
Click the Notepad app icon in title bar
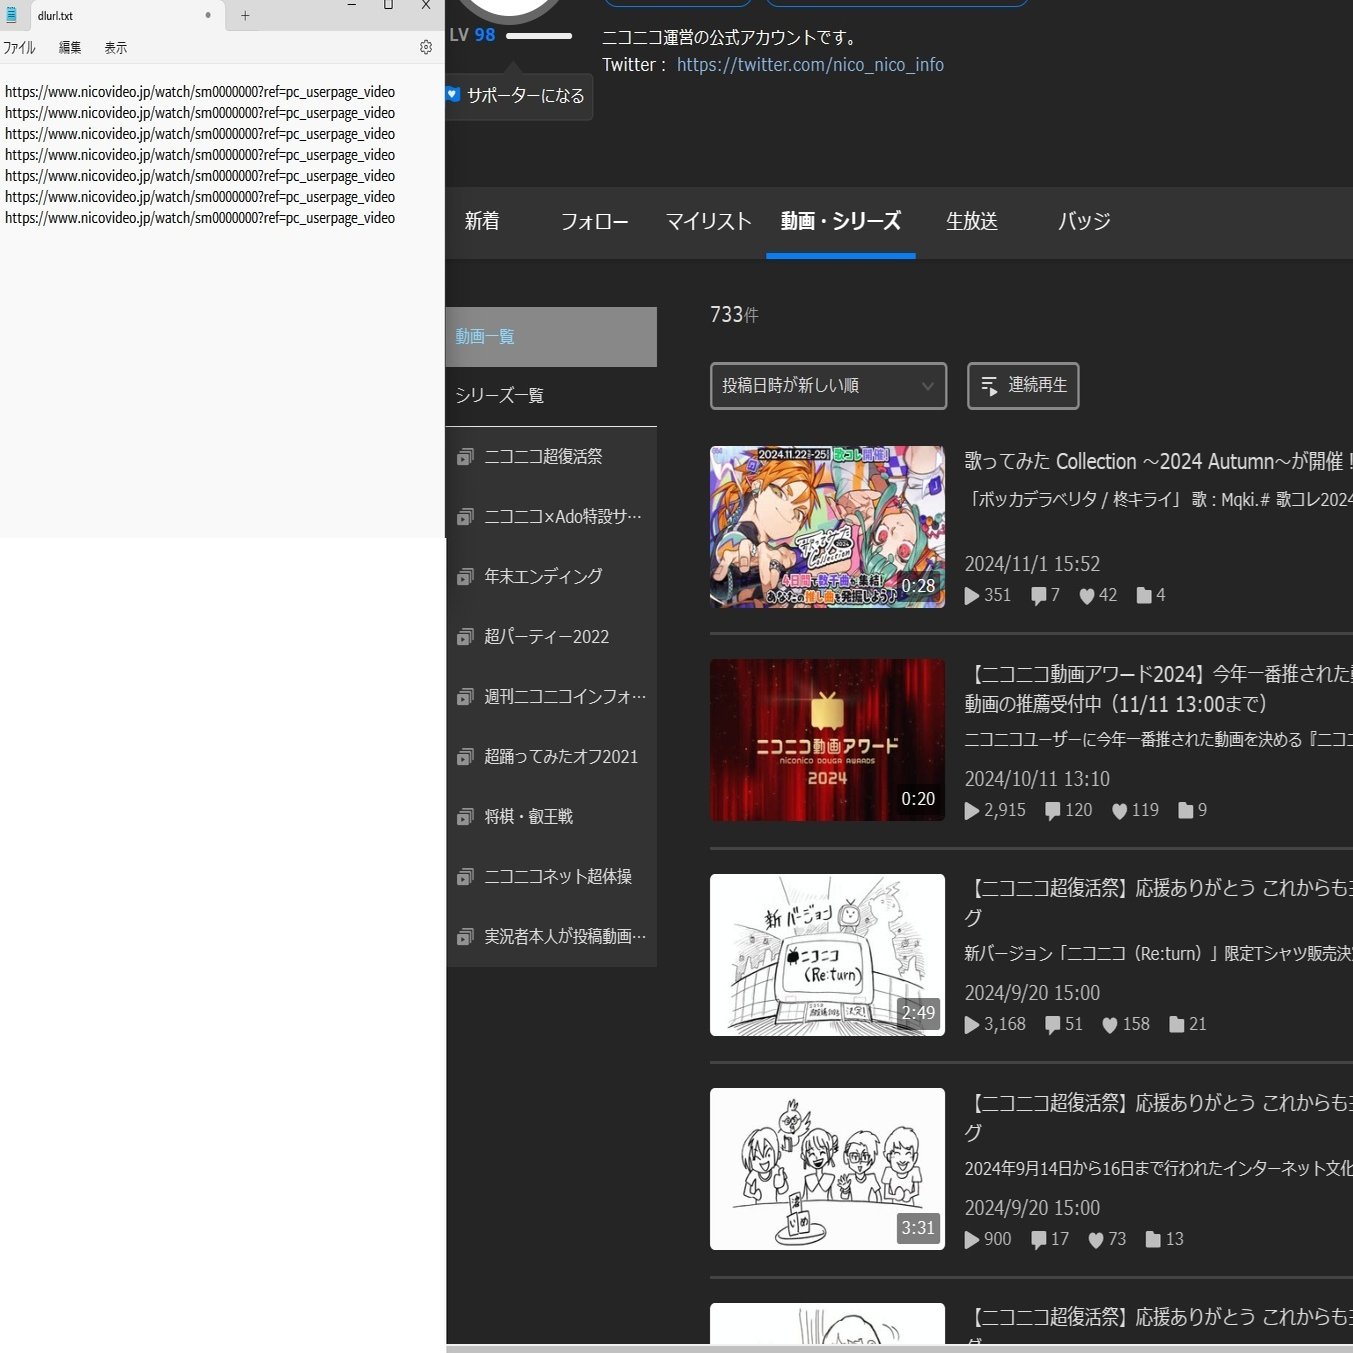pyautogui.click(x=11, y=15)
